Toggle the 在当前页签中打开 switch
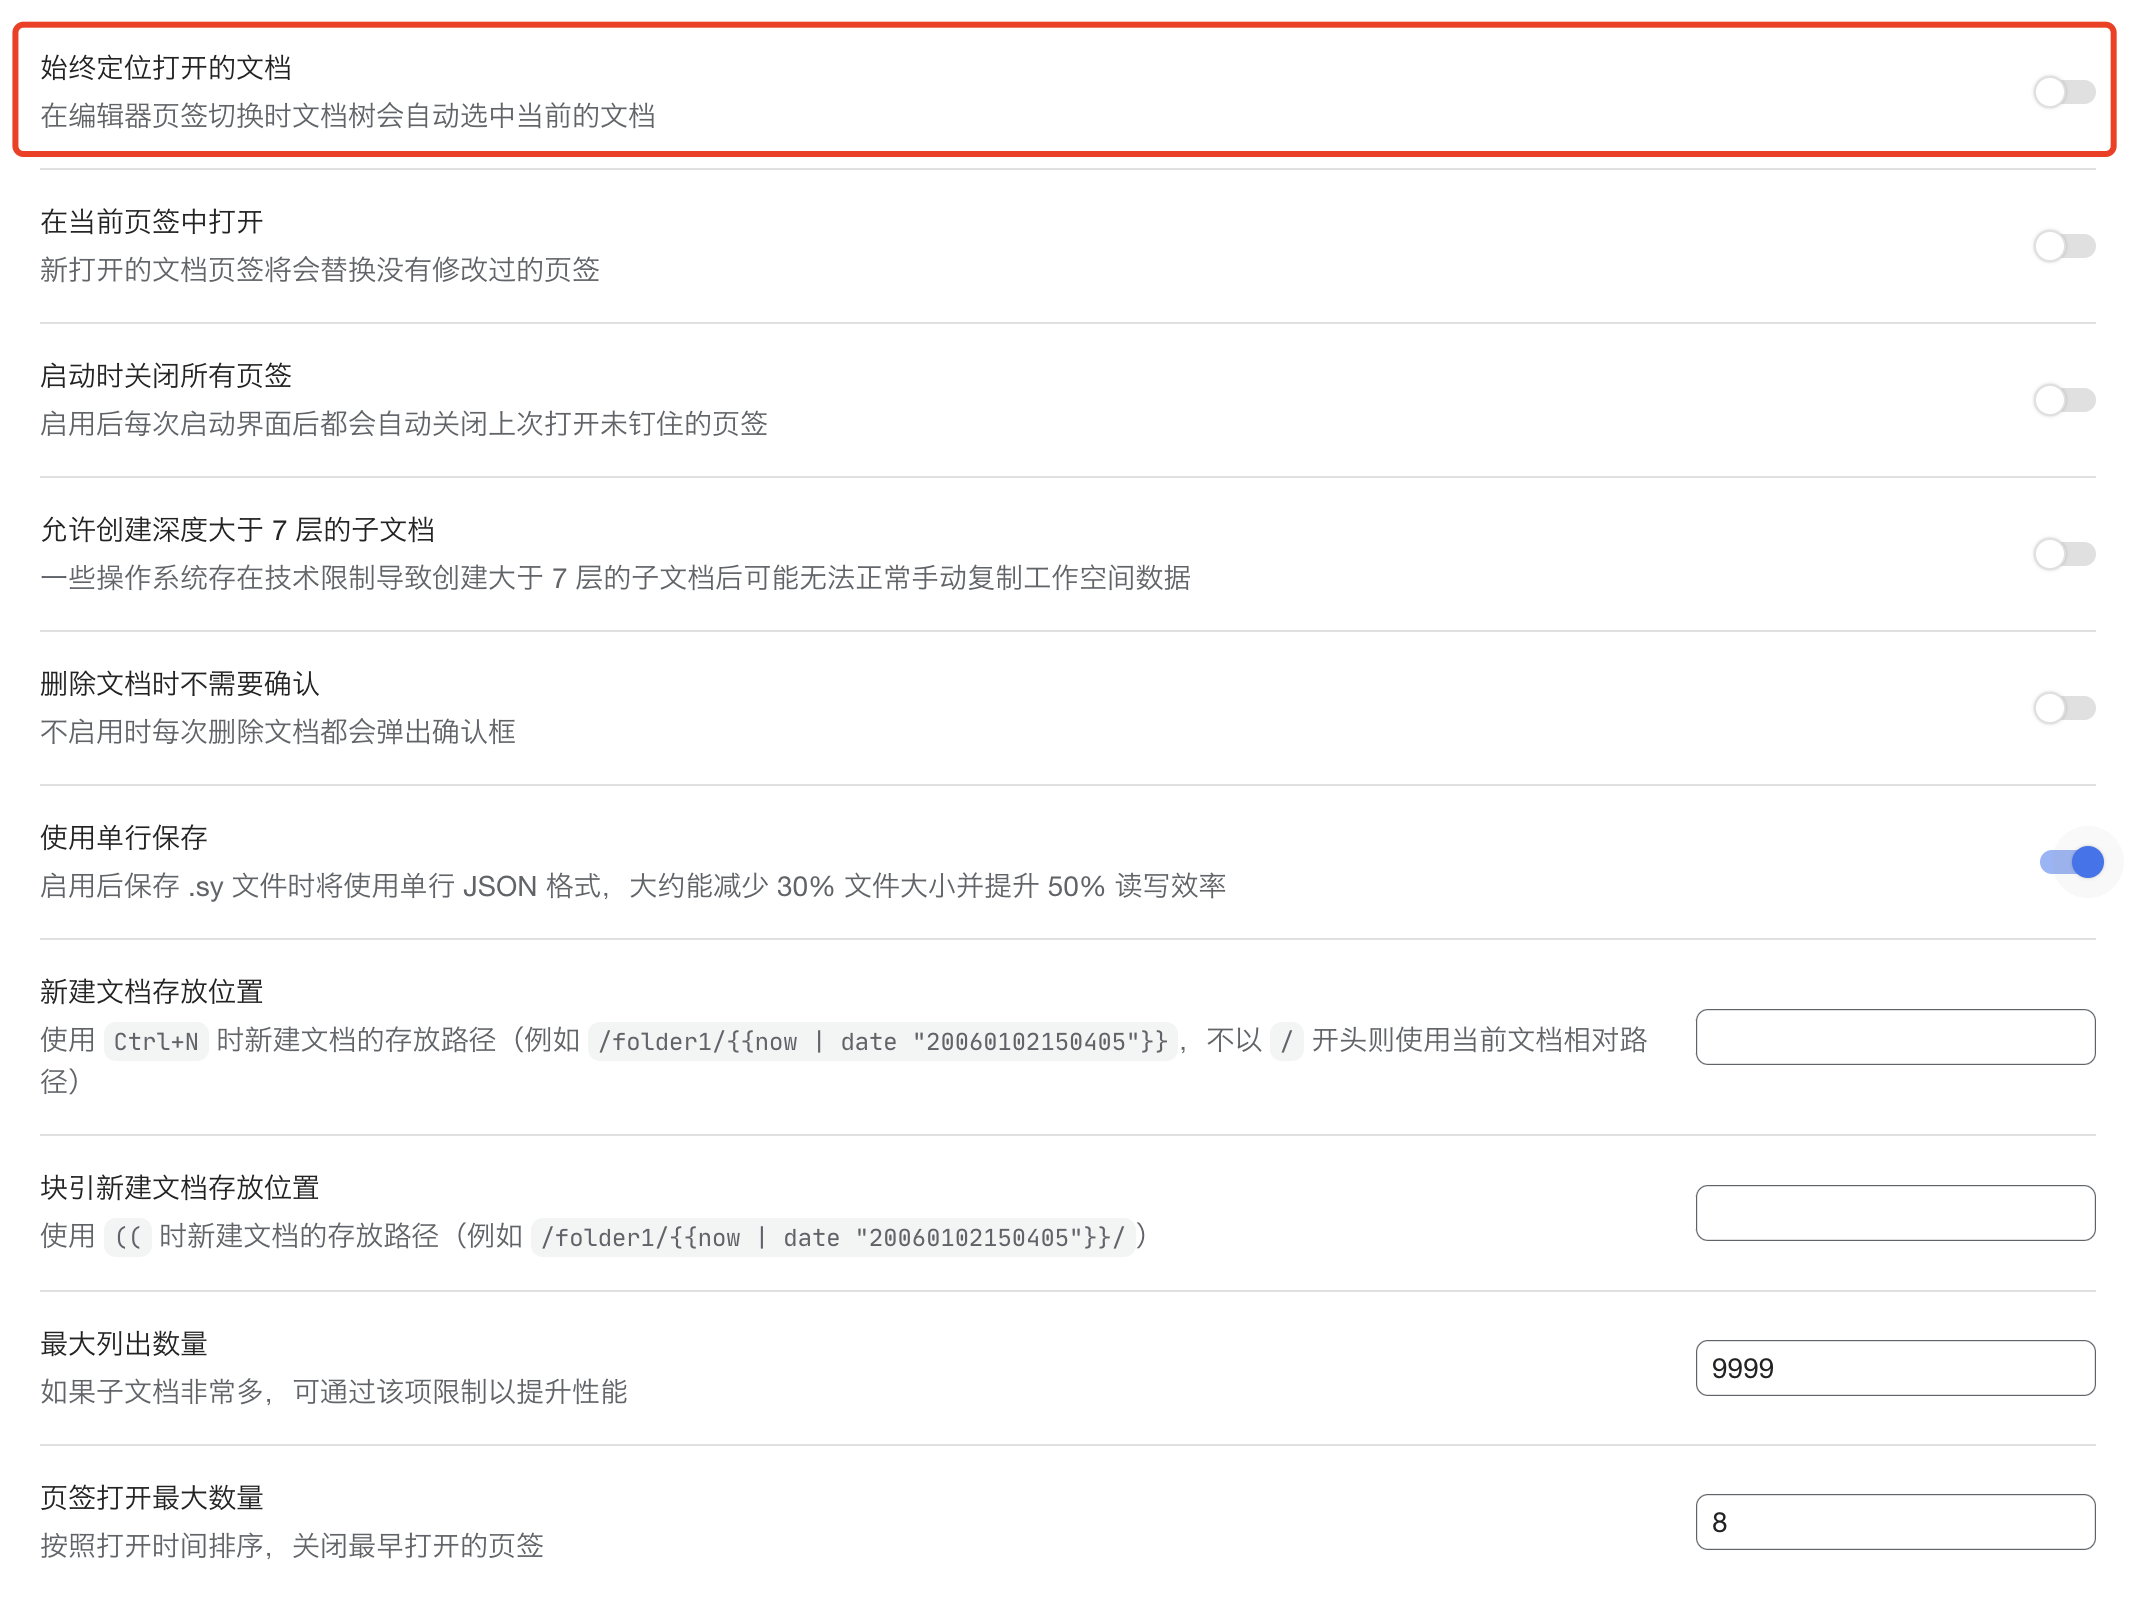 [x=2064, y=246]
